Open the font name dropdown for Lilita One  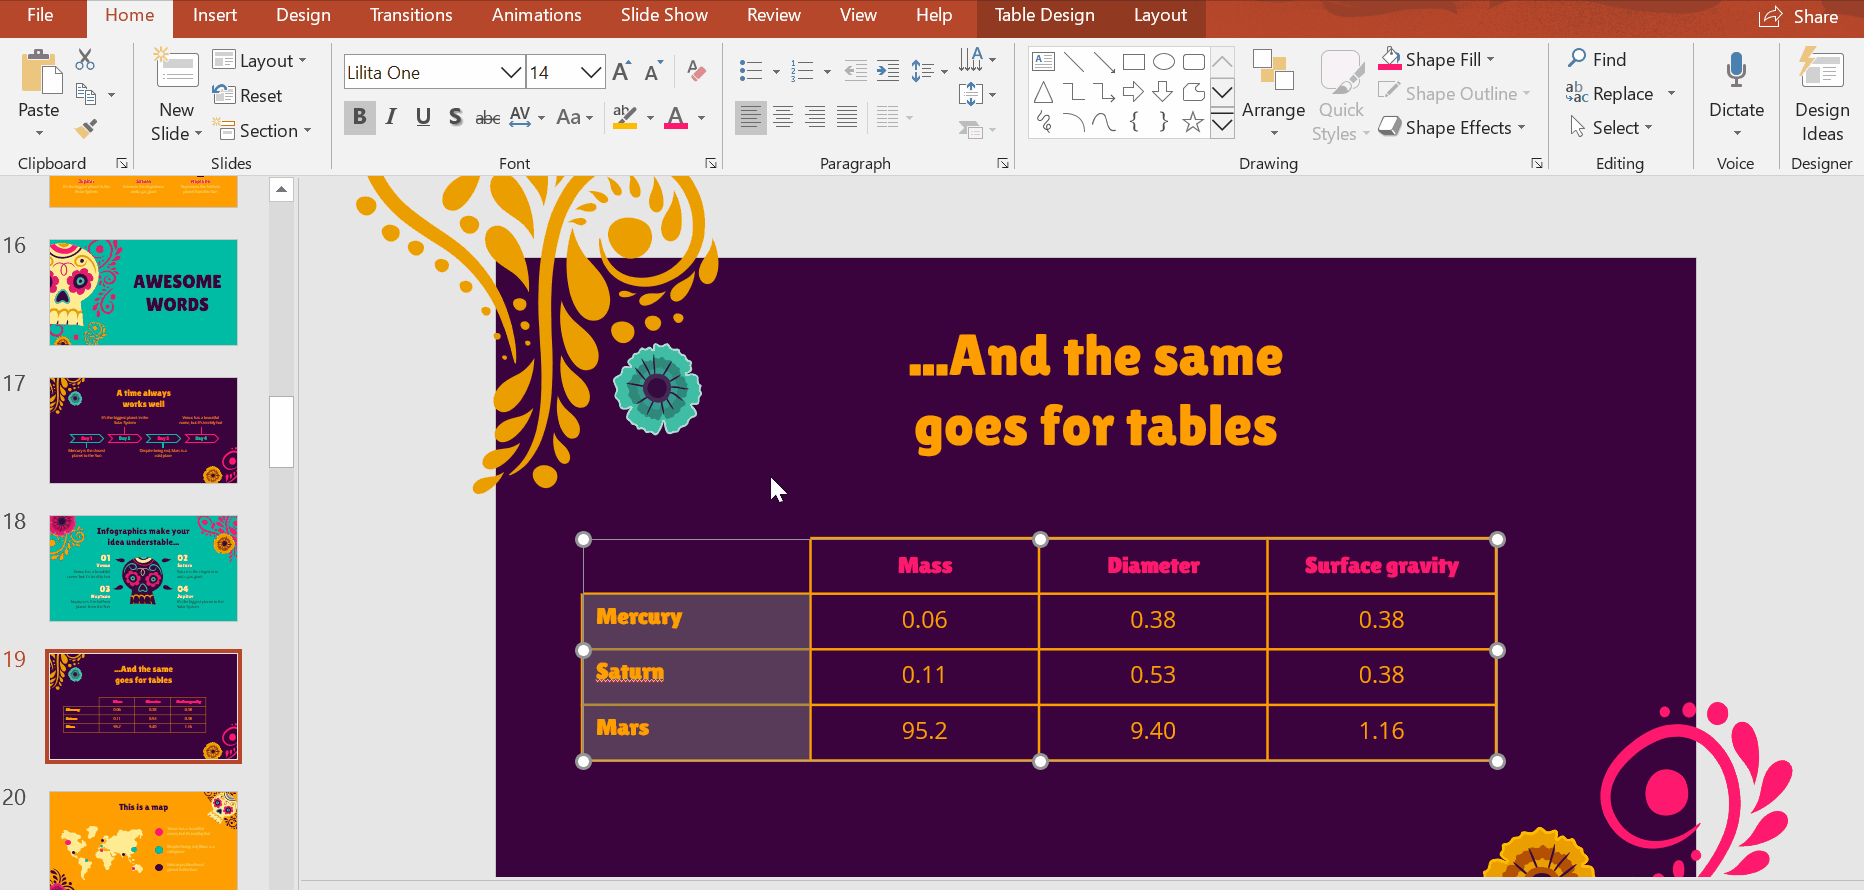tap(510, 72)
